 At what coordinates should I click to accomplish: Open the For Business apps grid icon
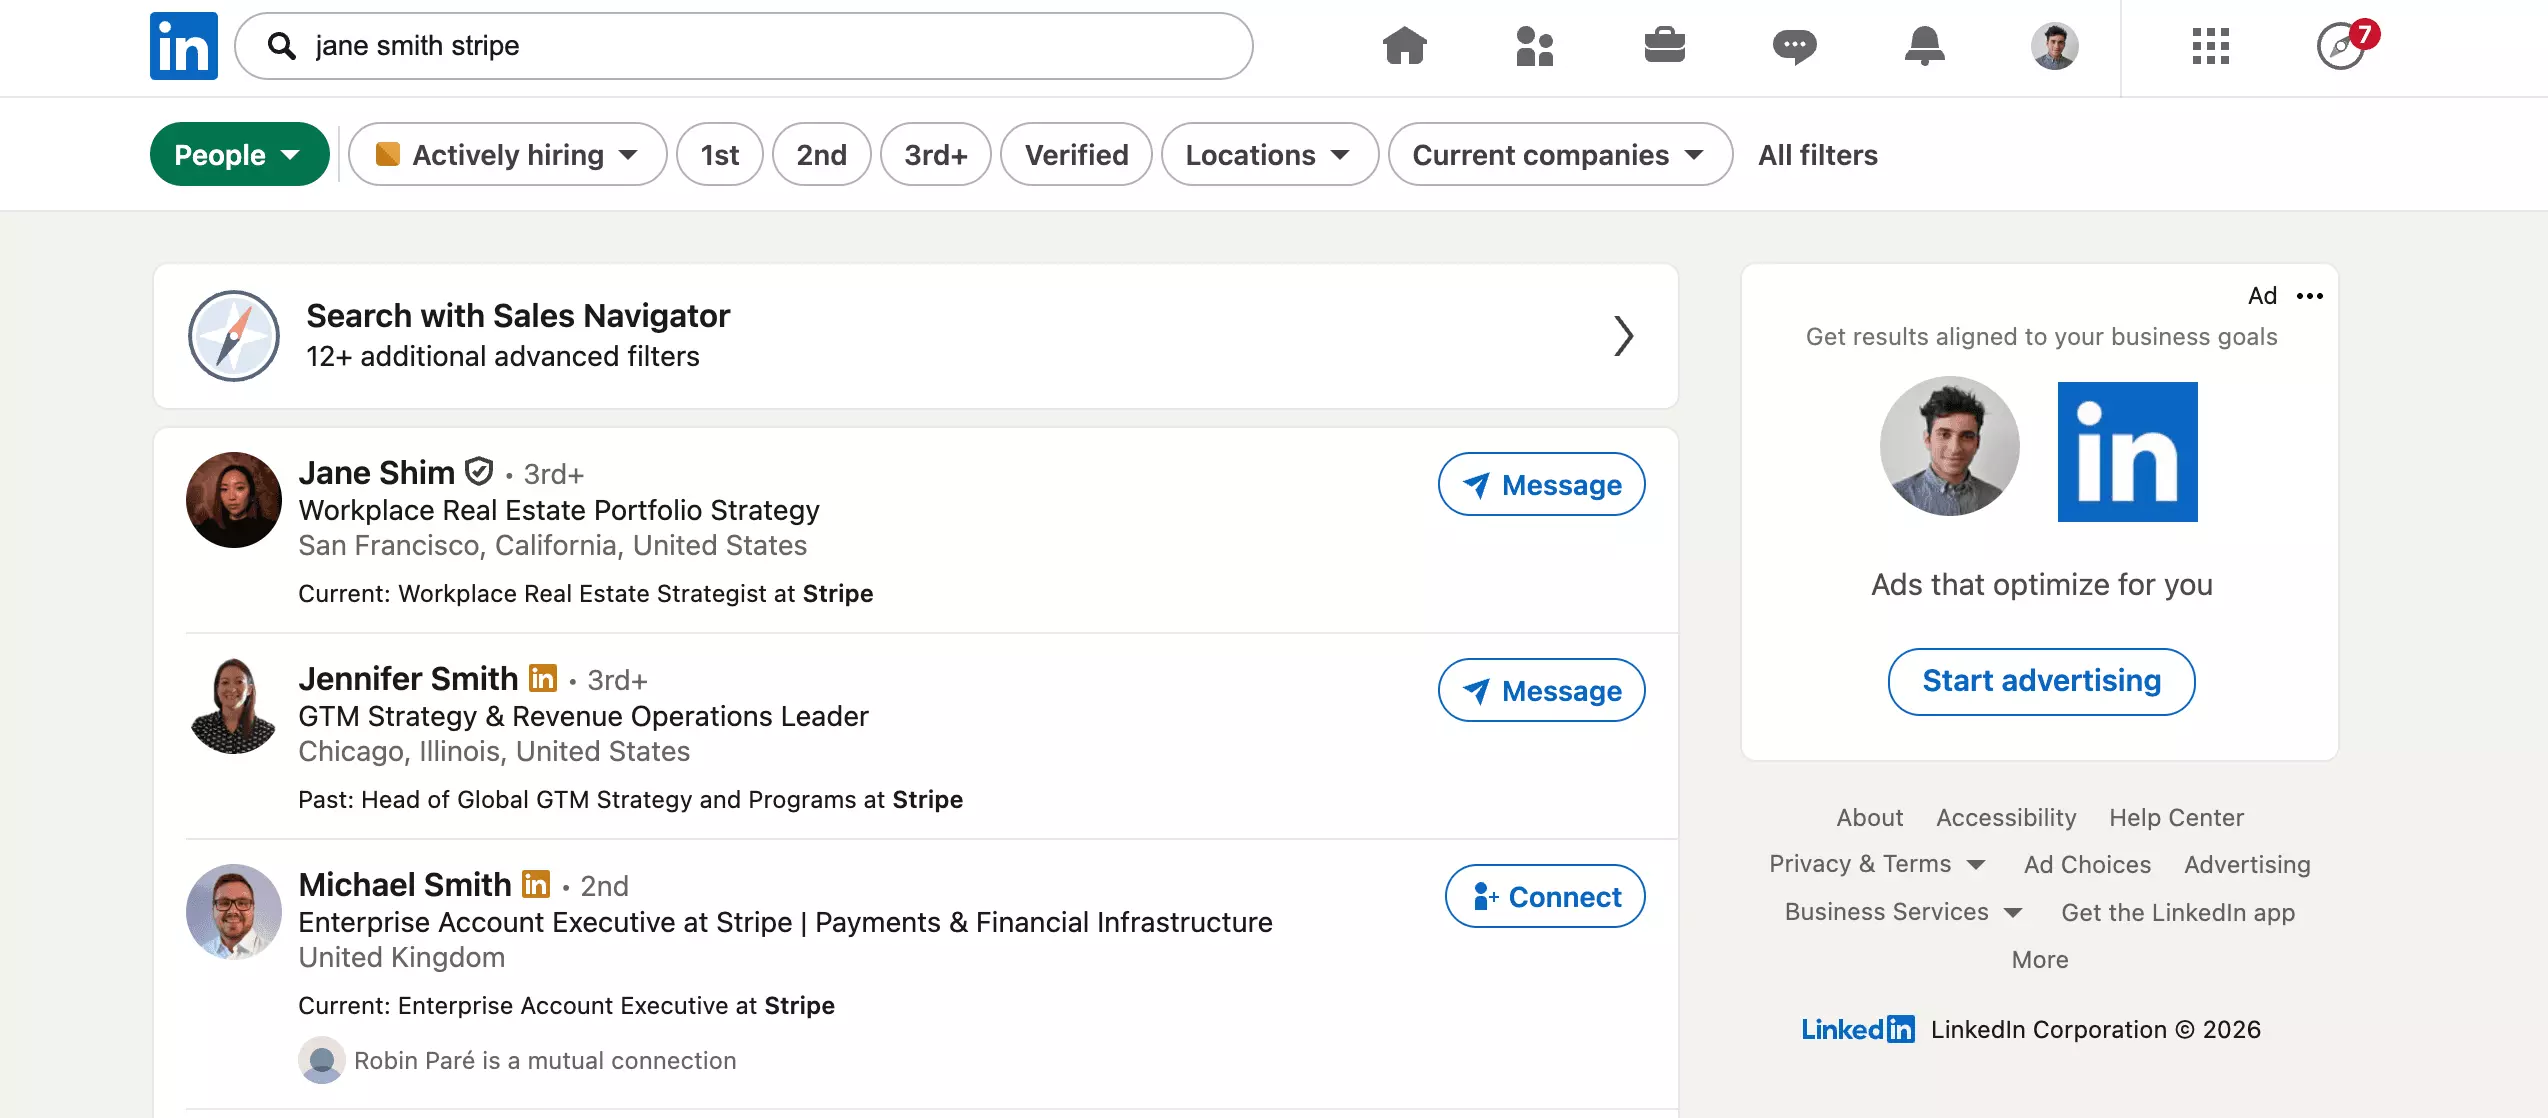coord(2210,46)
